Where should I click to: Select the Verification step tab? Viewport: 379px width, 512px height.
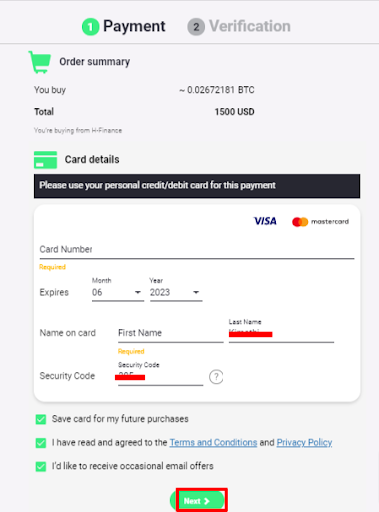[x=239, y=26]
